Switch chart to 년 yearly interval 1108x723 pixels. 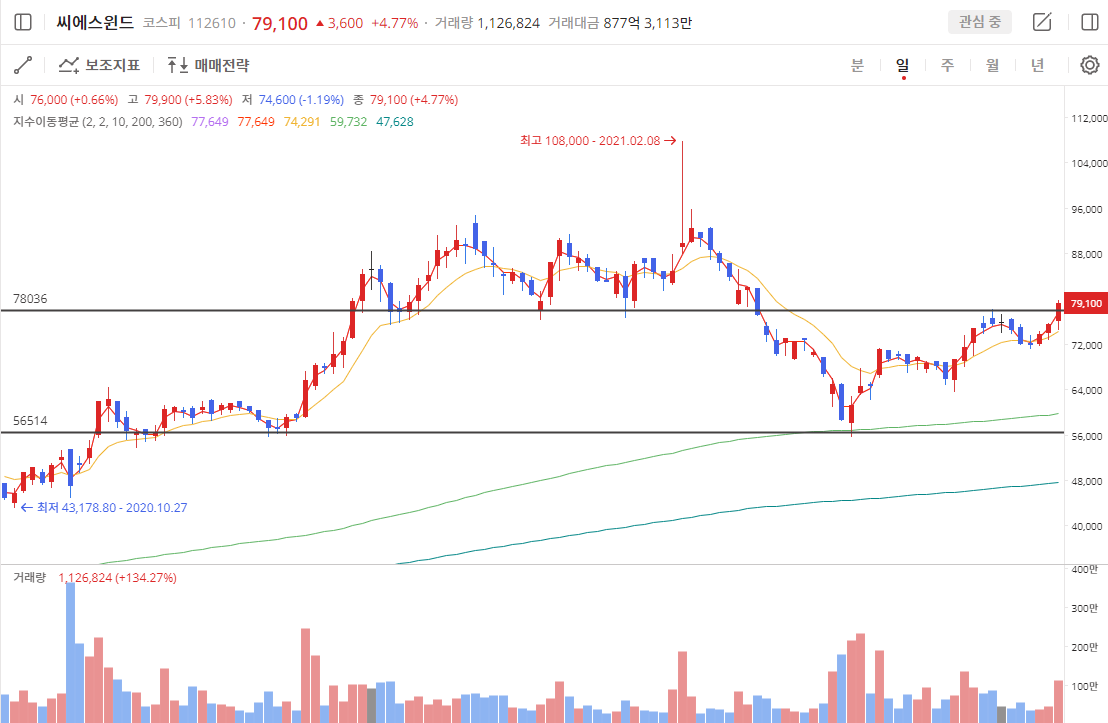(x=1037, y=65)
